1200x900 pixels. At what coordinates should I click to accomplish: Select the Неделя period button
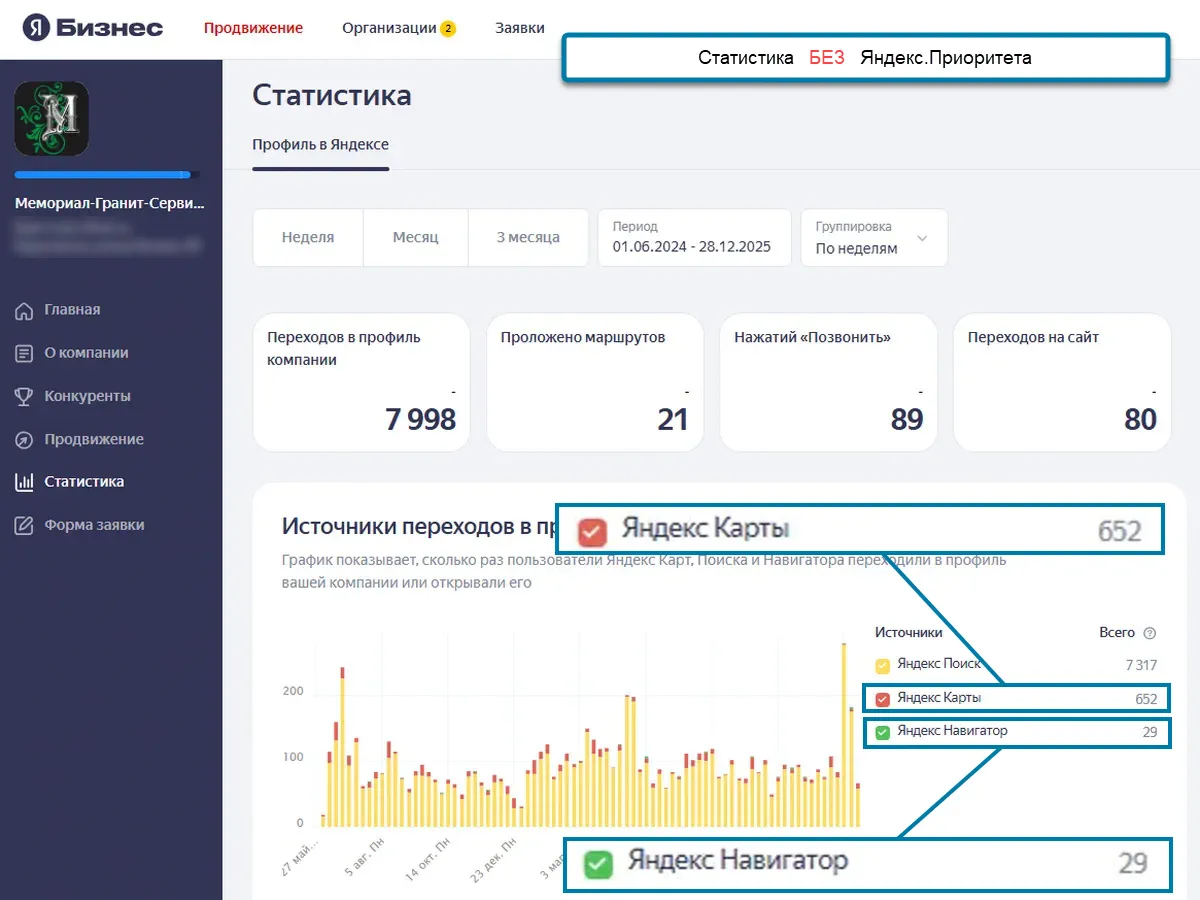coord(308,238)
